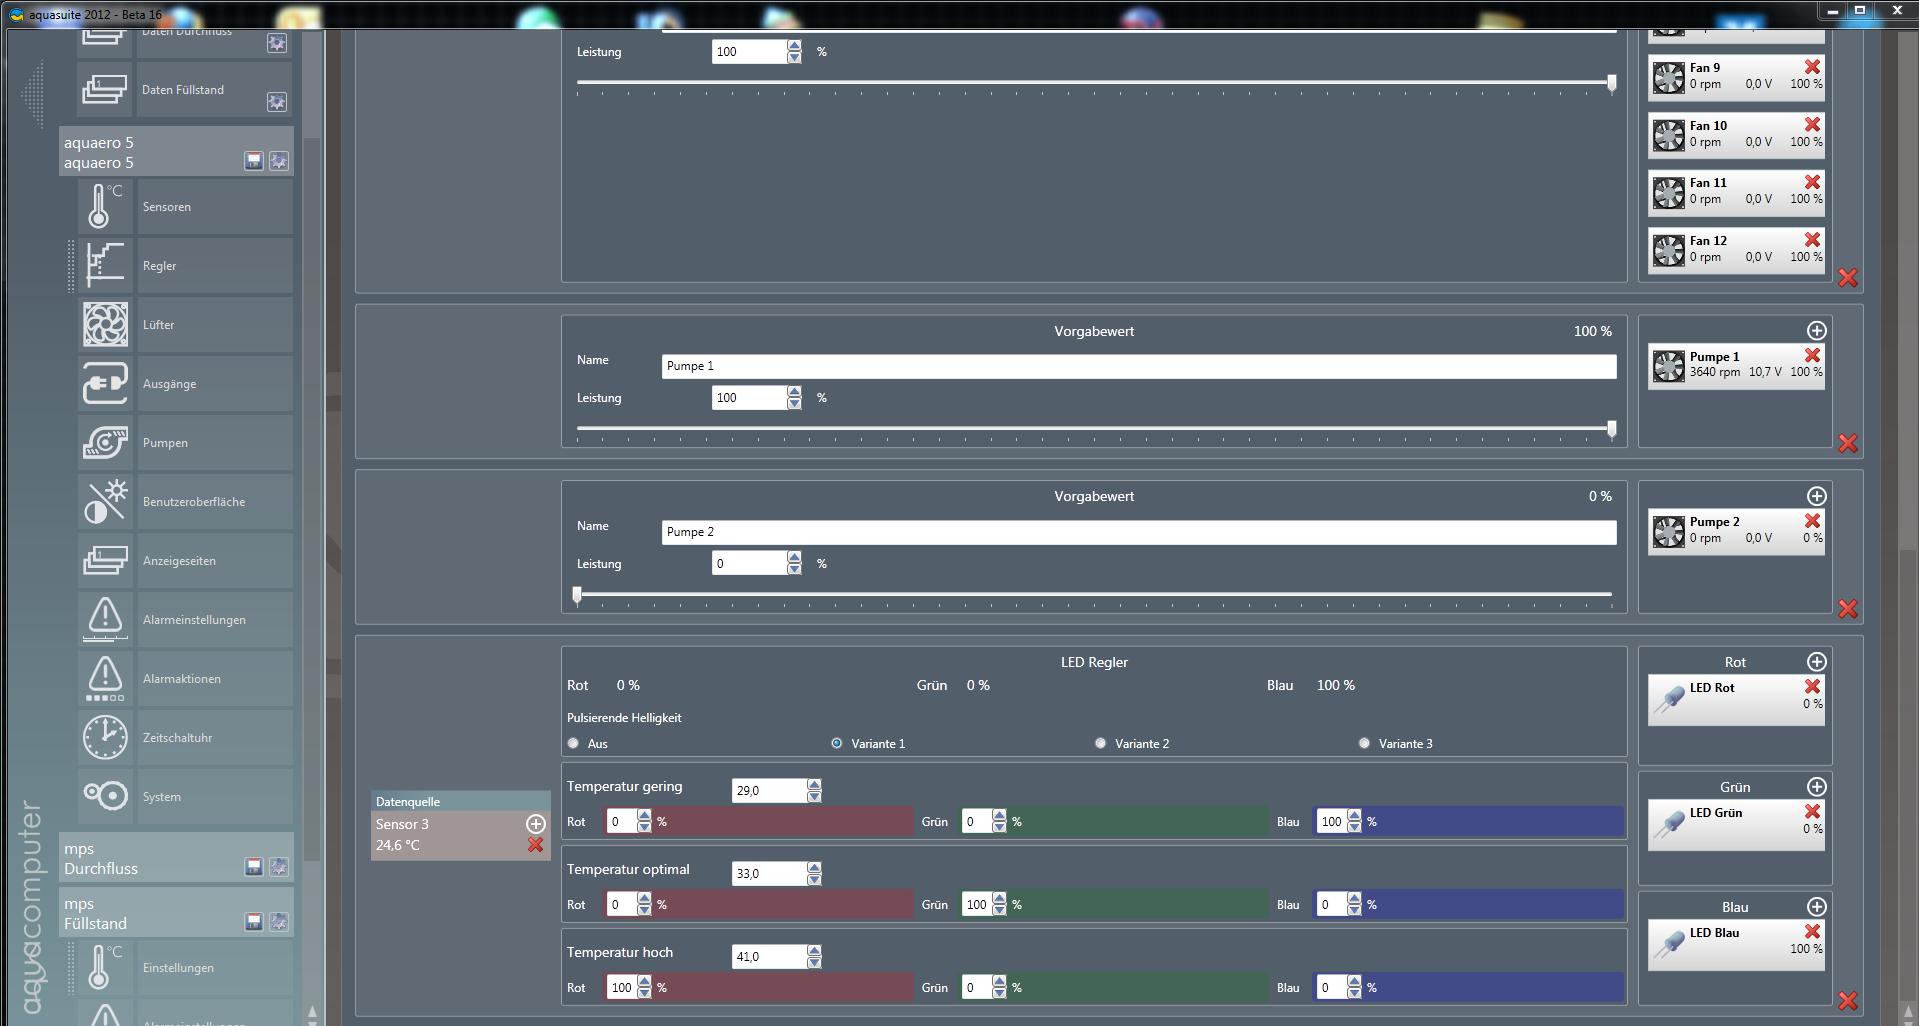Open the Ausgänge section
The width and height of the screenshot is (1919, 1026).
[169, 384]
